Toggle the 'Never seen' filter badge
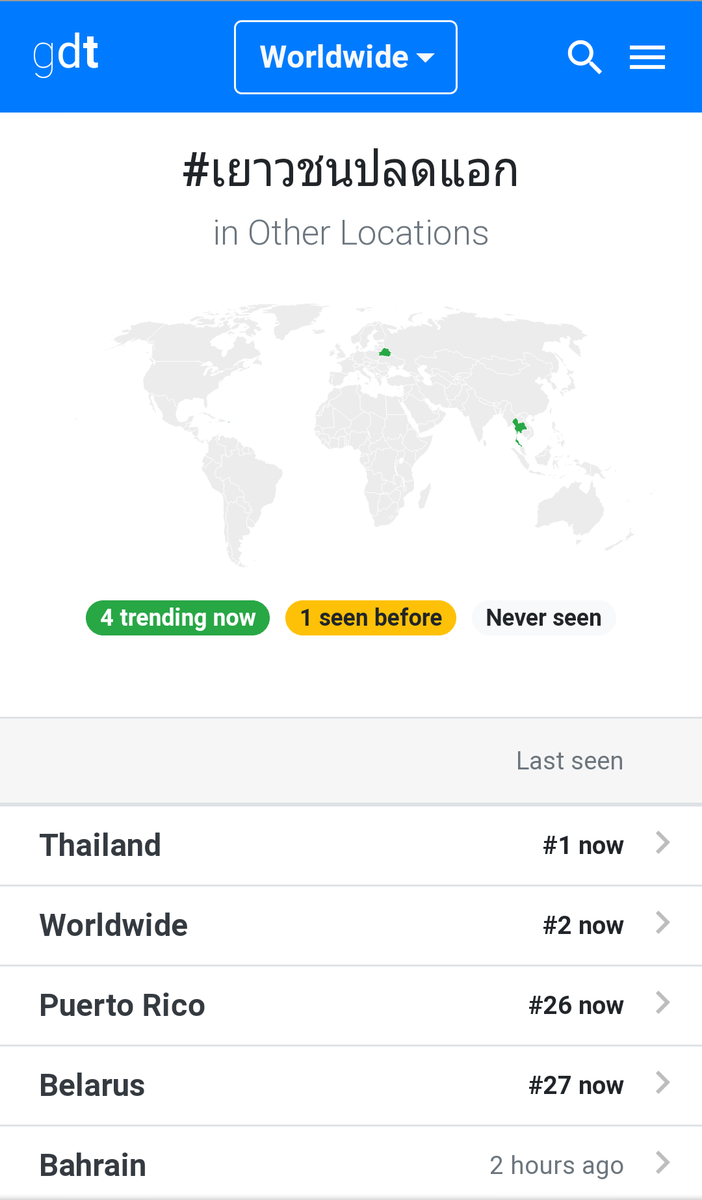Screen dimensions: 702x1200 tap(543, 618)
